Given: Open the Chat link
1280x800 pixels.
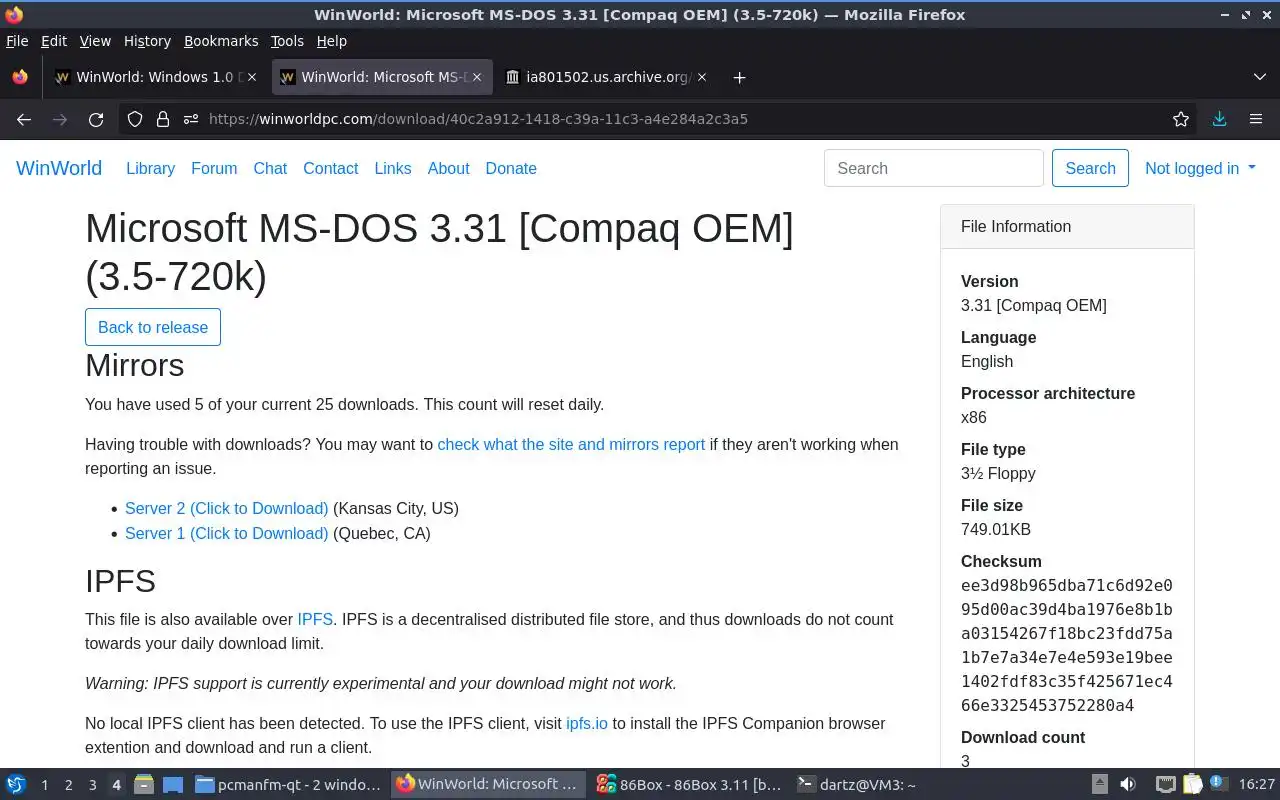Looking at the screenshot, I should (x=270, y=168).
